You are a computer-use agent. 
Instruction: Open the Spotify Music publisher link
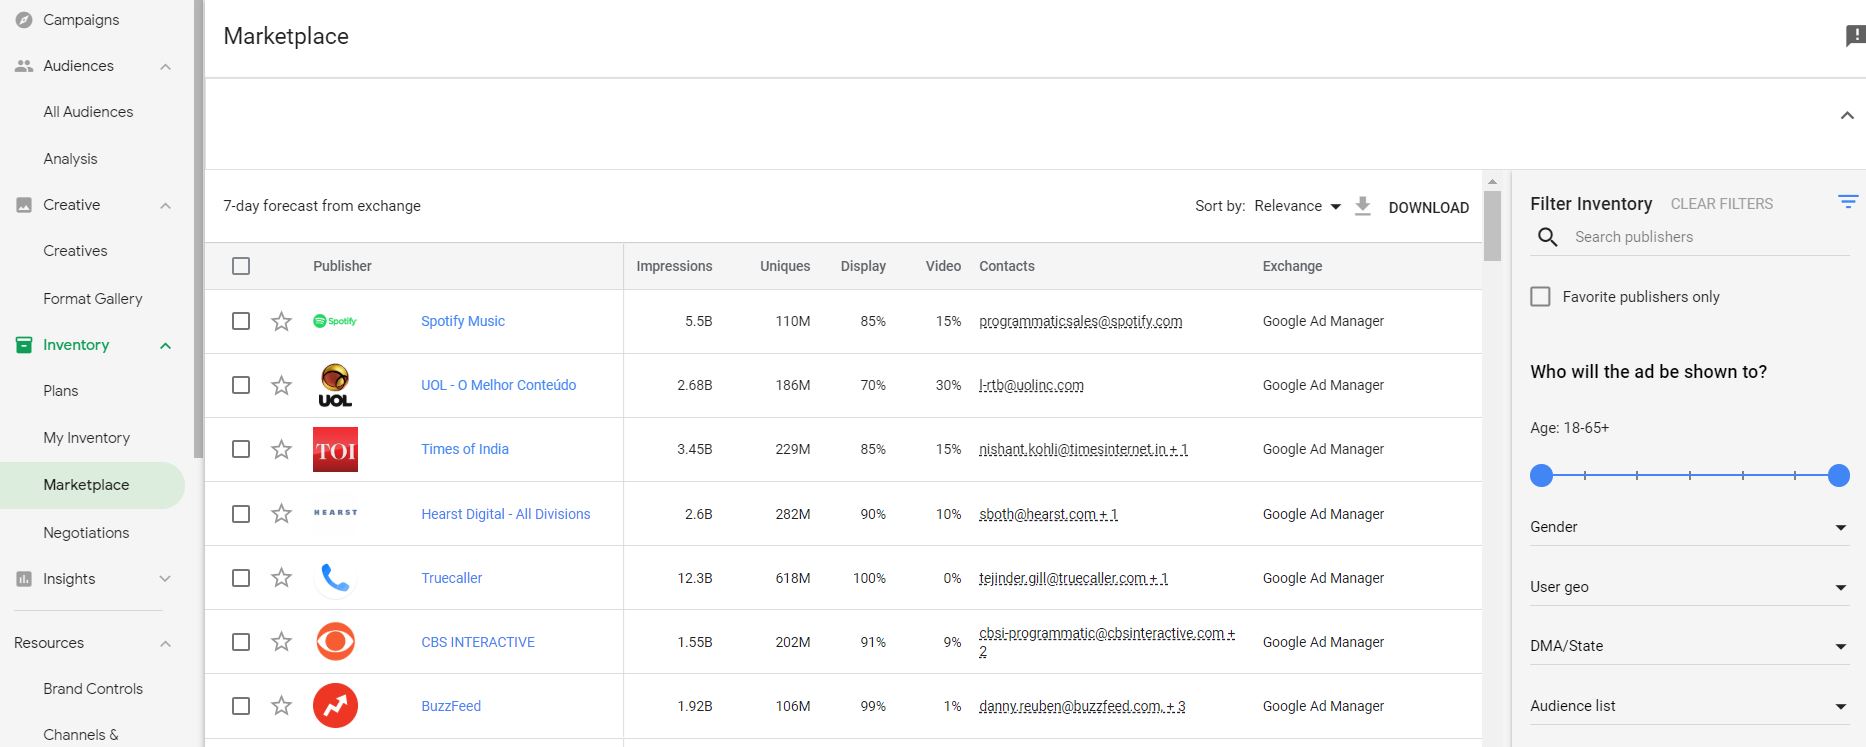[x=463, y=321]
